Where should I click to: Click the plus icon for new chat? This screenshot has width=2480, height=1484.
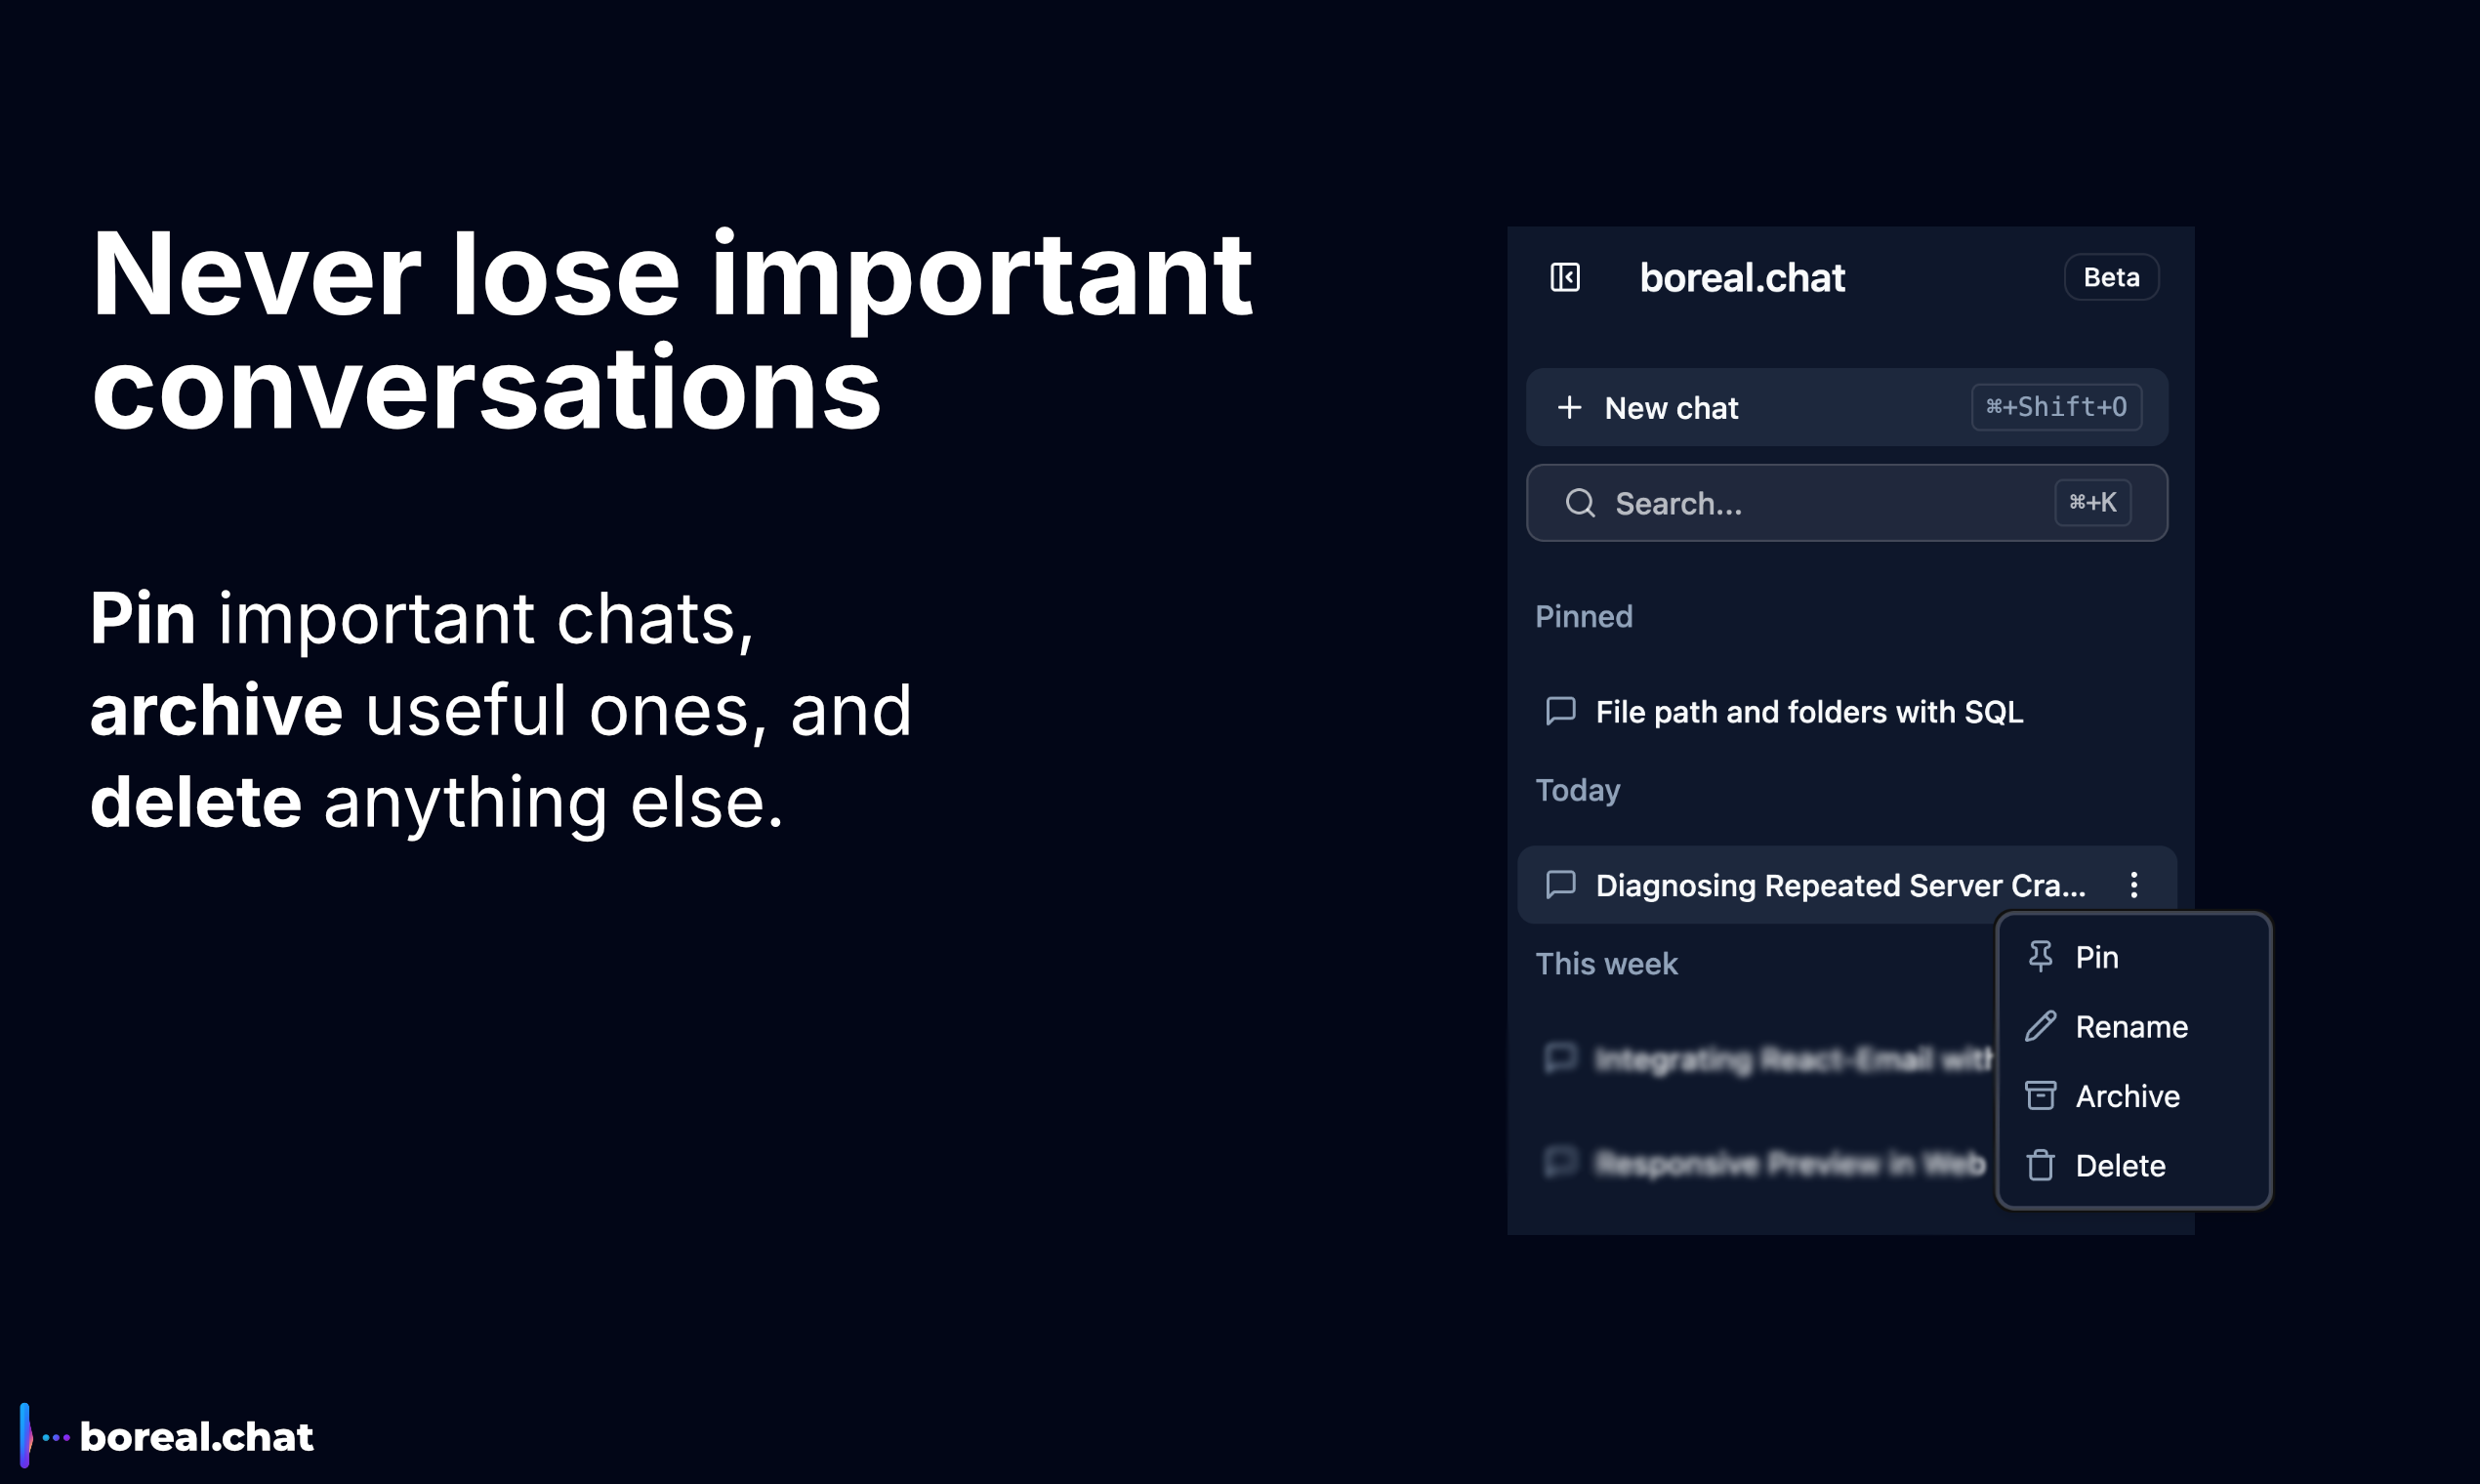point(1570,408)
